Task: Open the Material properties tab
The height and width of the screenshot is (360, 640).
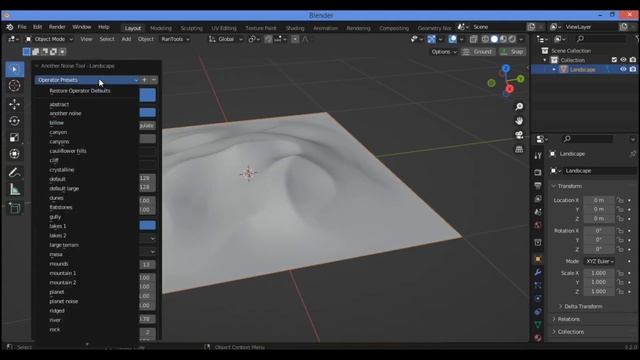Action: [538, 338]
